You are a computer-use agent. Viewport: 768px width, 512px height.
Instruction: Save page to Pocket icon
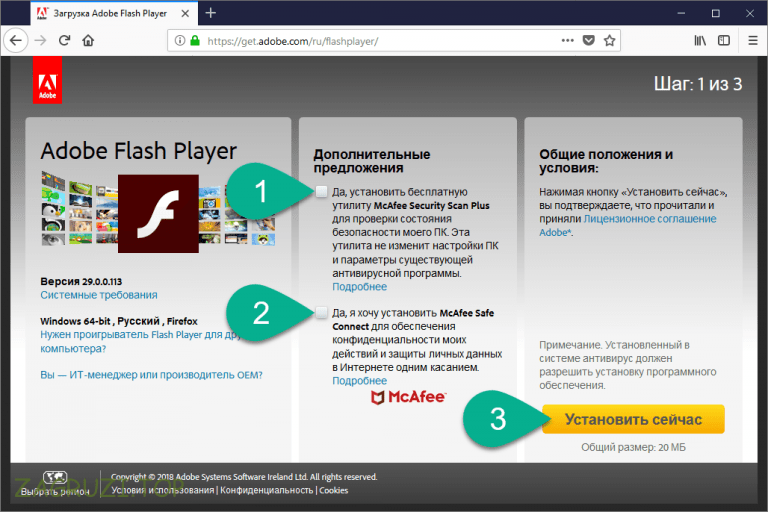pyautogui.click(x=588, y=40)
